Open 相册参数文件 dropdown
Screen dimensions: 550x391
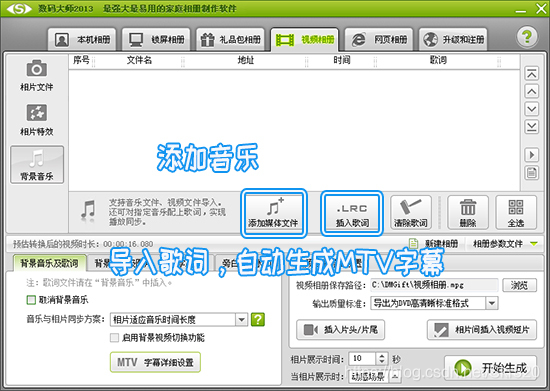[505, 243]
